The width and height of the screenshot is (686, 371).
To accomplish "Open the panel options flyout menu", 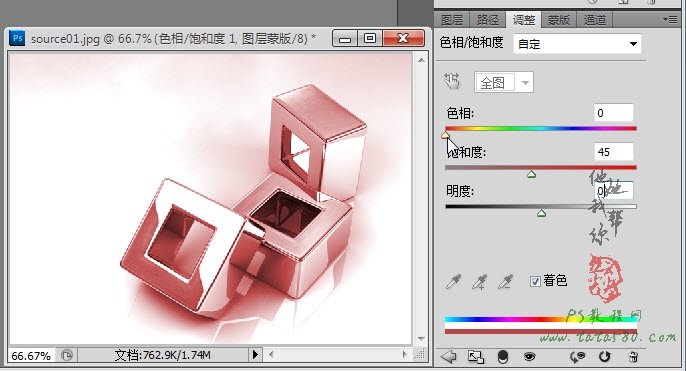I will pyautogui.click(x=670, y=19).
